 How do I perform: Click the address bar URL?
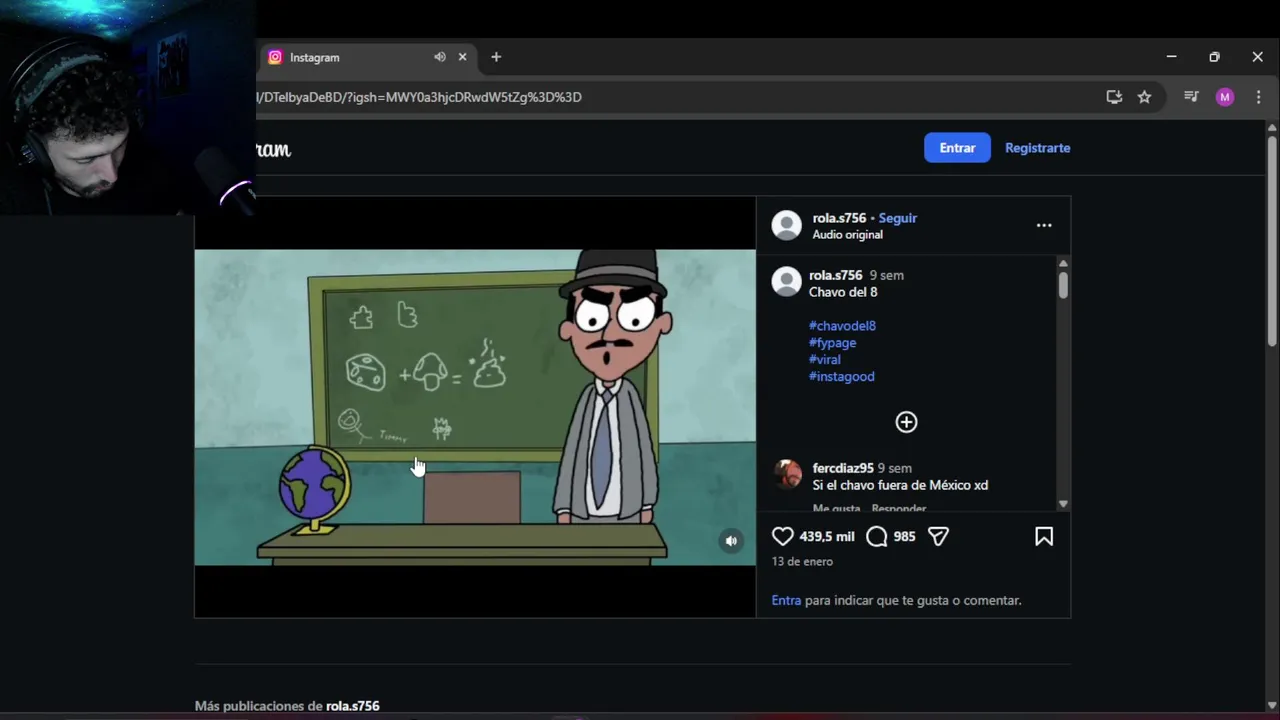[420, 97]
